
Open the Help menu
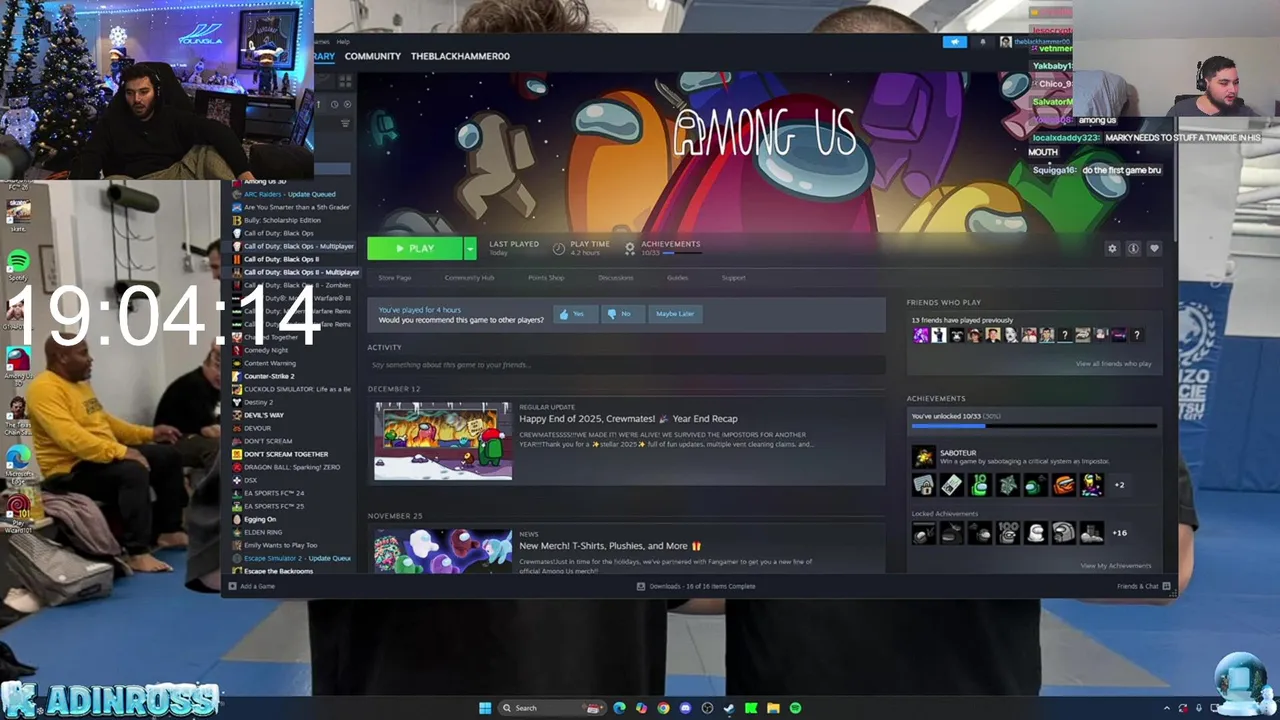pos(343,42)
